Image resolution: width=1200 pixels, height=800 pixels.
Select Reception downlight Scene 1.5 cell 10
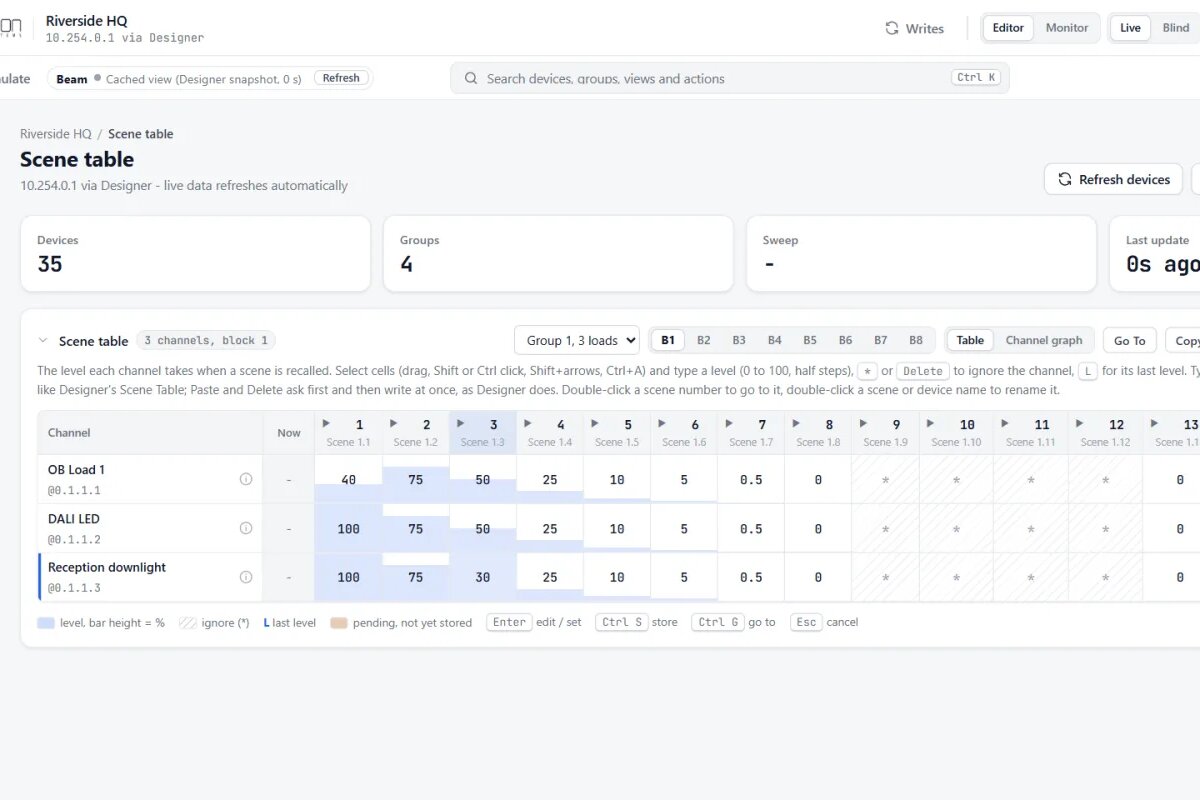point(617,577)
